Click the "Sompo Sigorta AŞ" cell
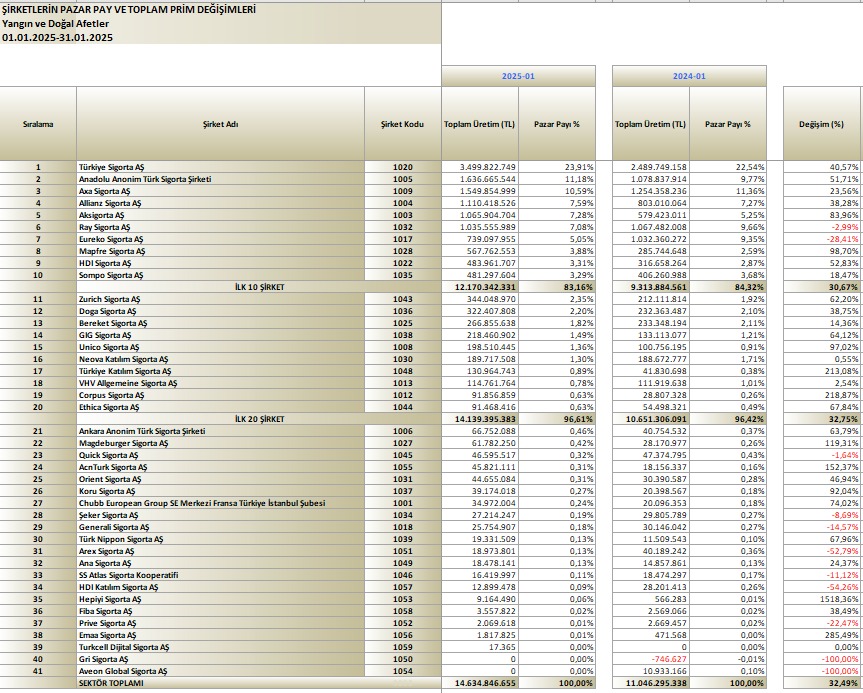 coord(220,275)
